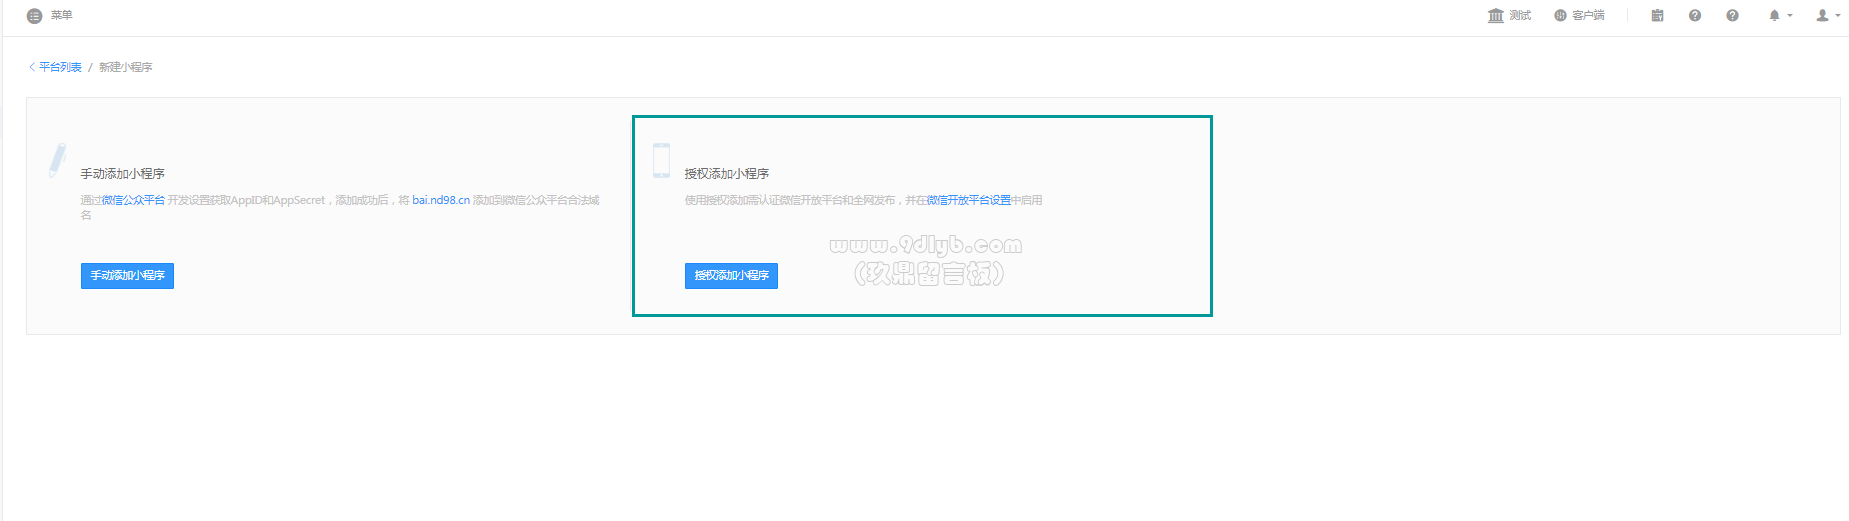This screenshot has width=1849, height=521.
Task: Click the help icon beside the calendar icon
Action: click(x=1695, y=16)
